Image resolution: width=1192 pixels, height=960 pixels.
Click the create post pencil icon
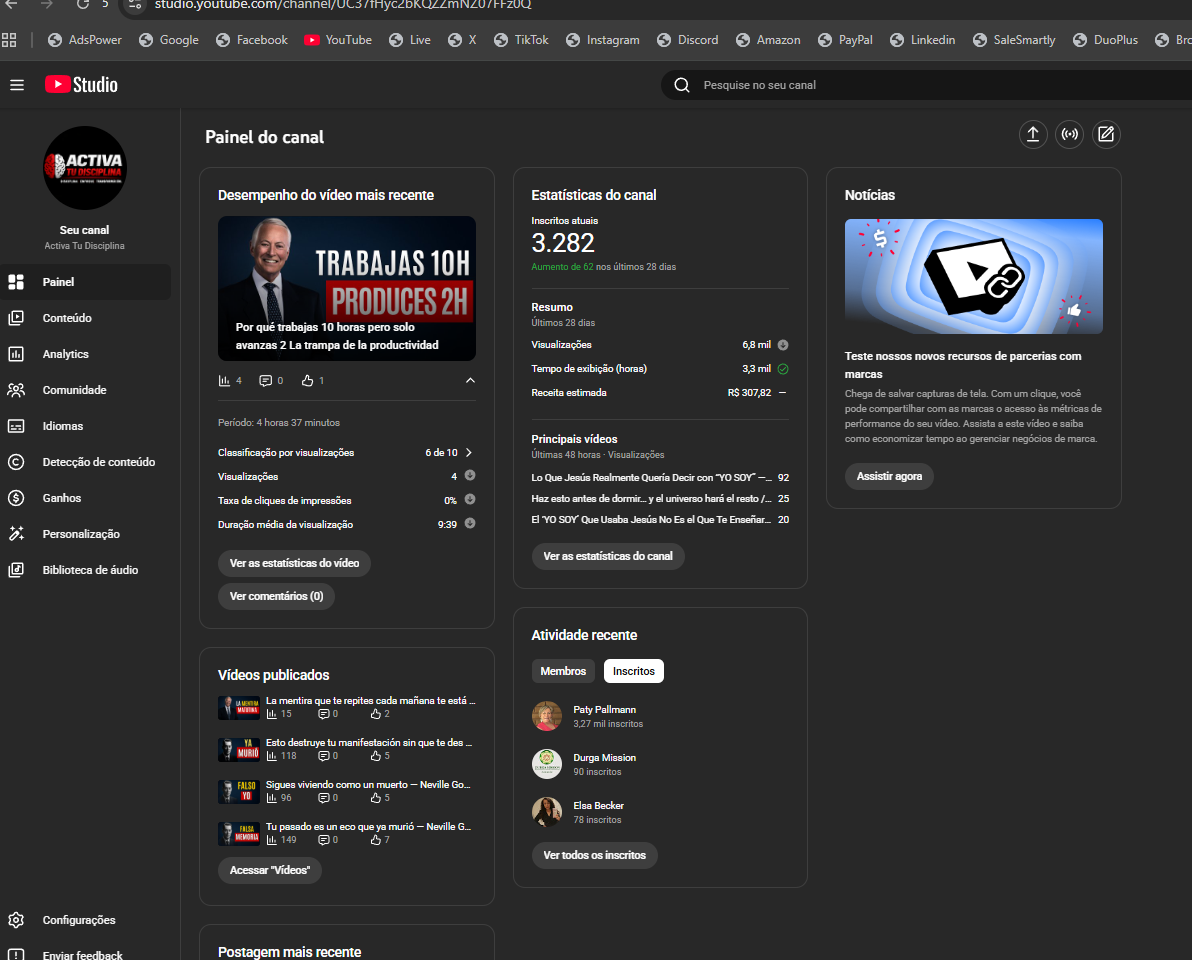[x=1105, y=135]
